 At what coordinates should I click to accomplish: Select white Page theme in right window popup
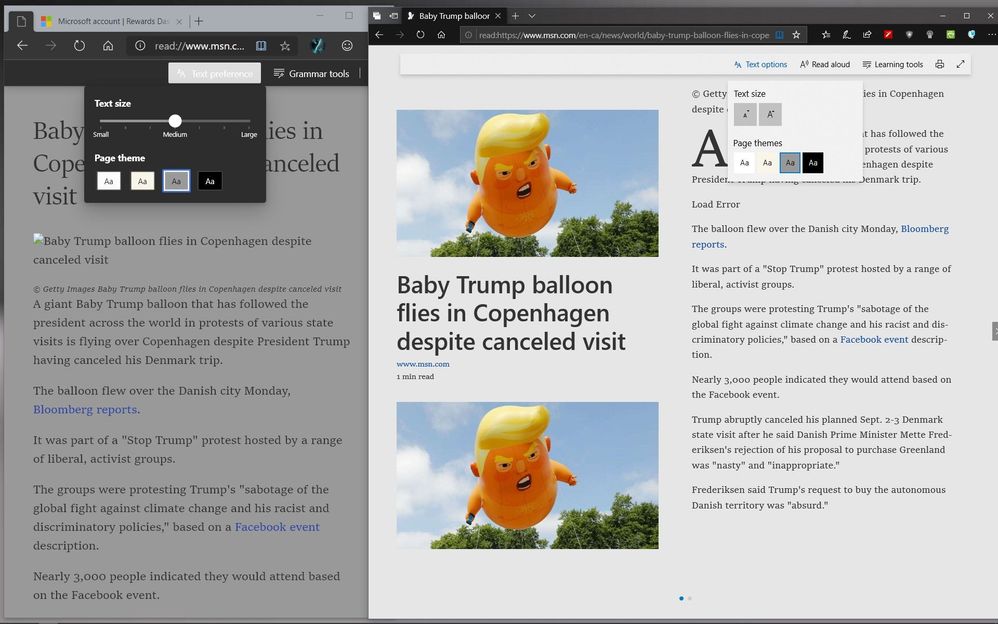(x=744, y=162)
